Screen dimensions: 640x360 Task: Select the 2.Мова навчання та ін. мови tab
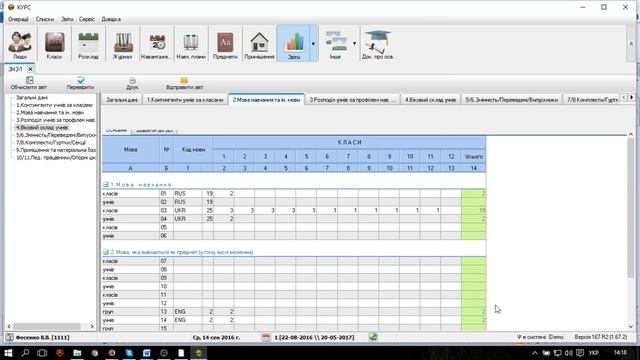[x=266, y=100]
